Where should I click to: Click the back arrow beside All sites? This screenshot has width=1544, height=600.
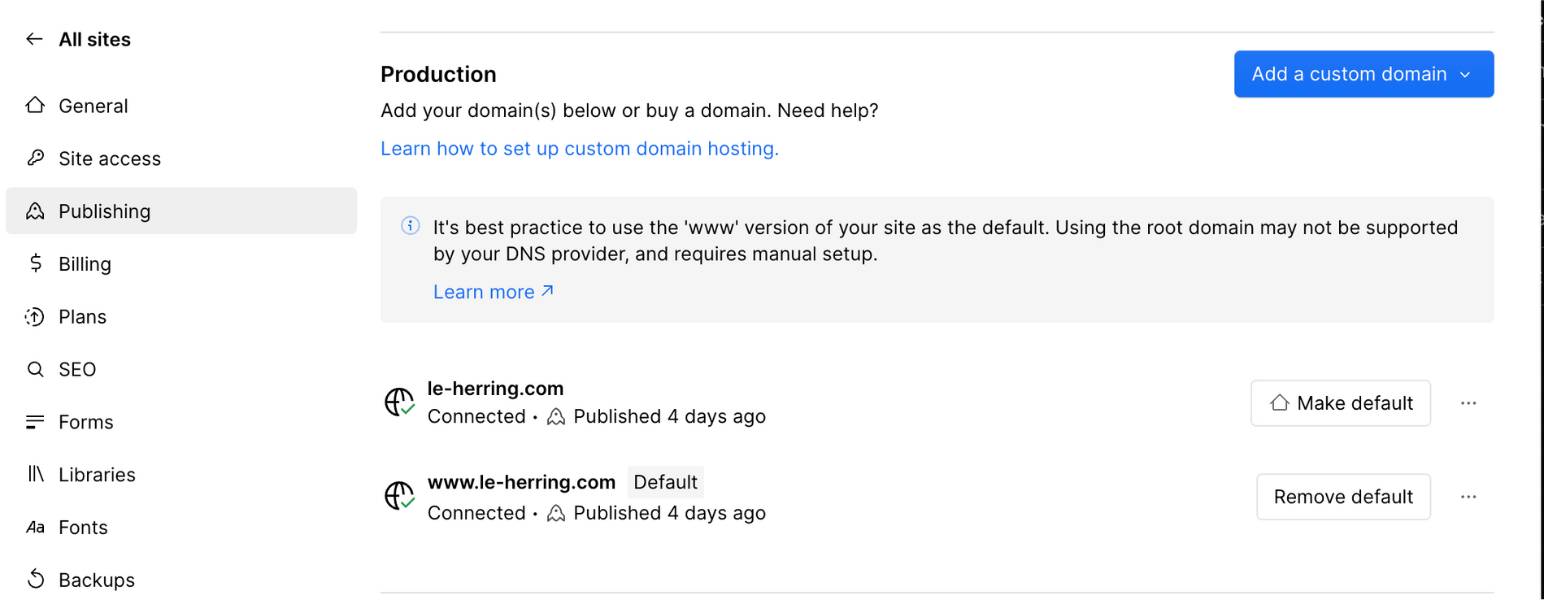(x=35, y=39)
